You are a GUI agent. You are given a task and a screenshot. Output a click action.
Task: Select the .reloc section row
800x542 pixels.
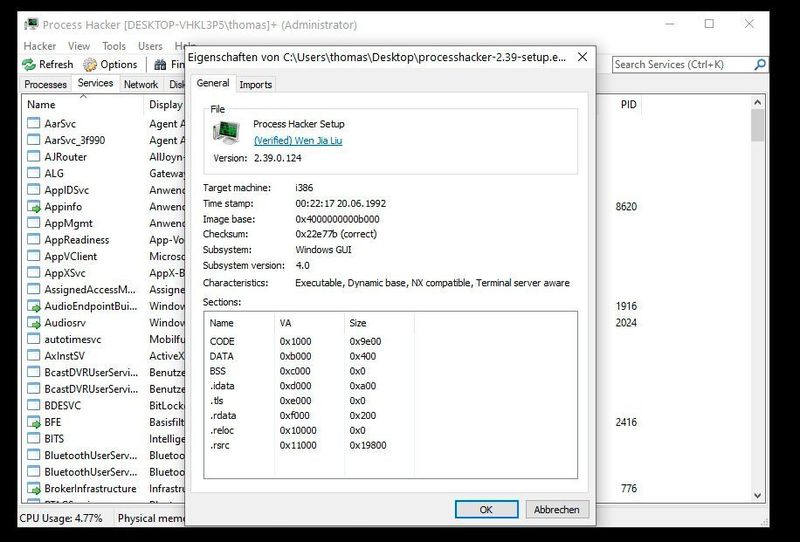tap(390, 430)
